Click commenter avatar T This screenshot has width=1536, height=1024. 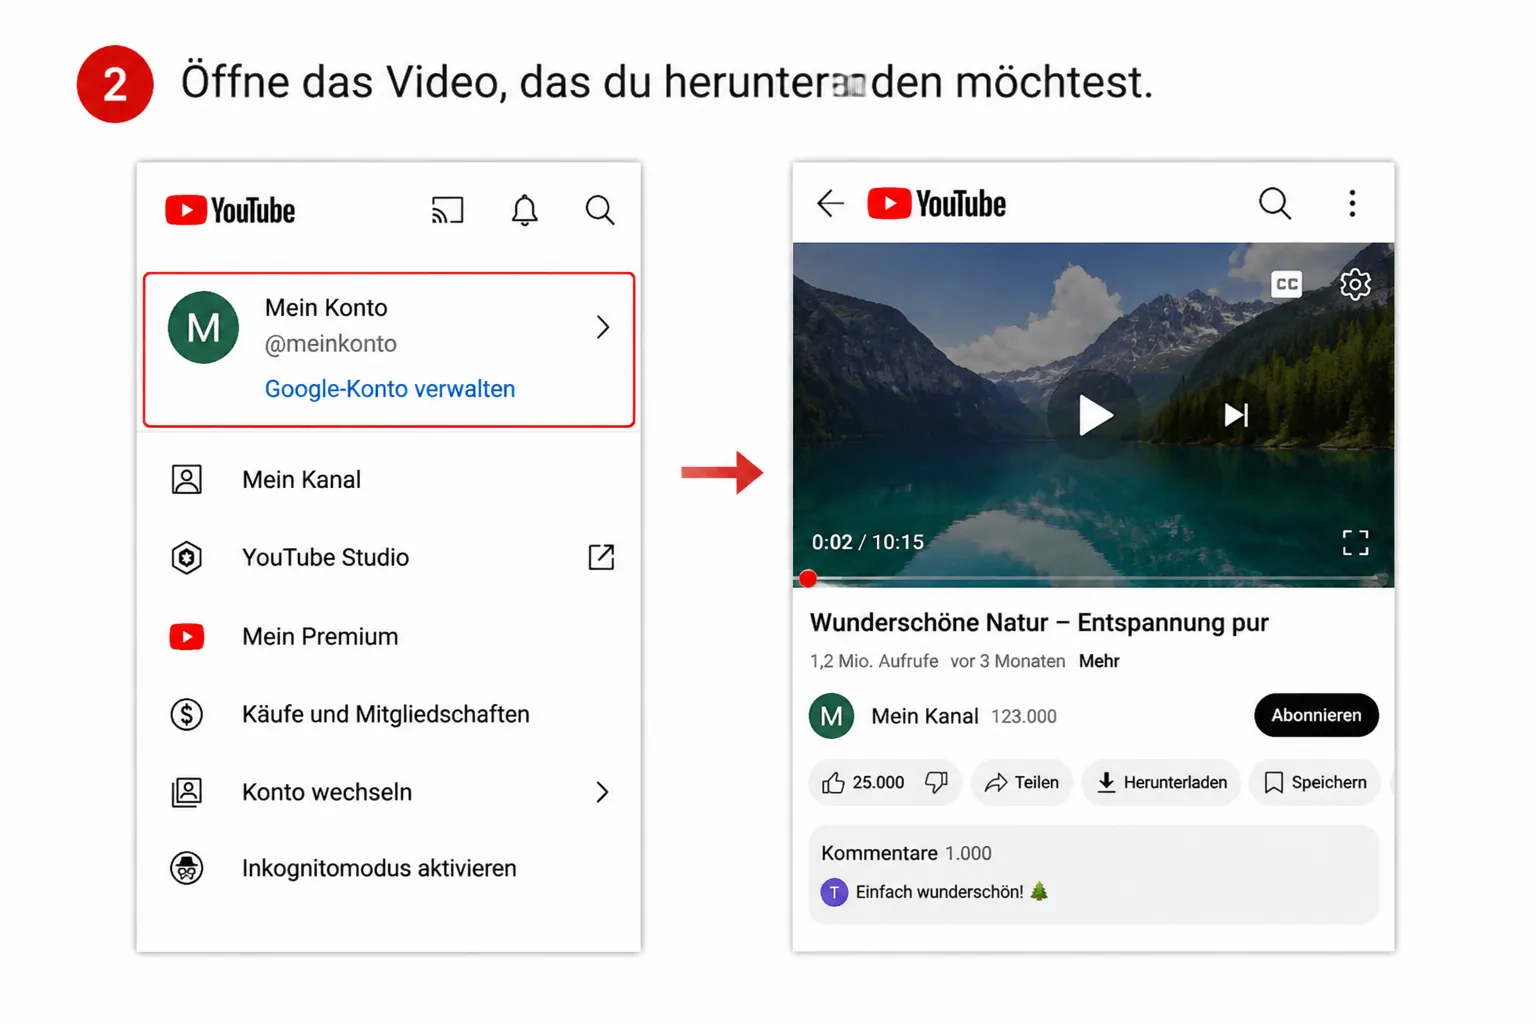pos(834,892)
